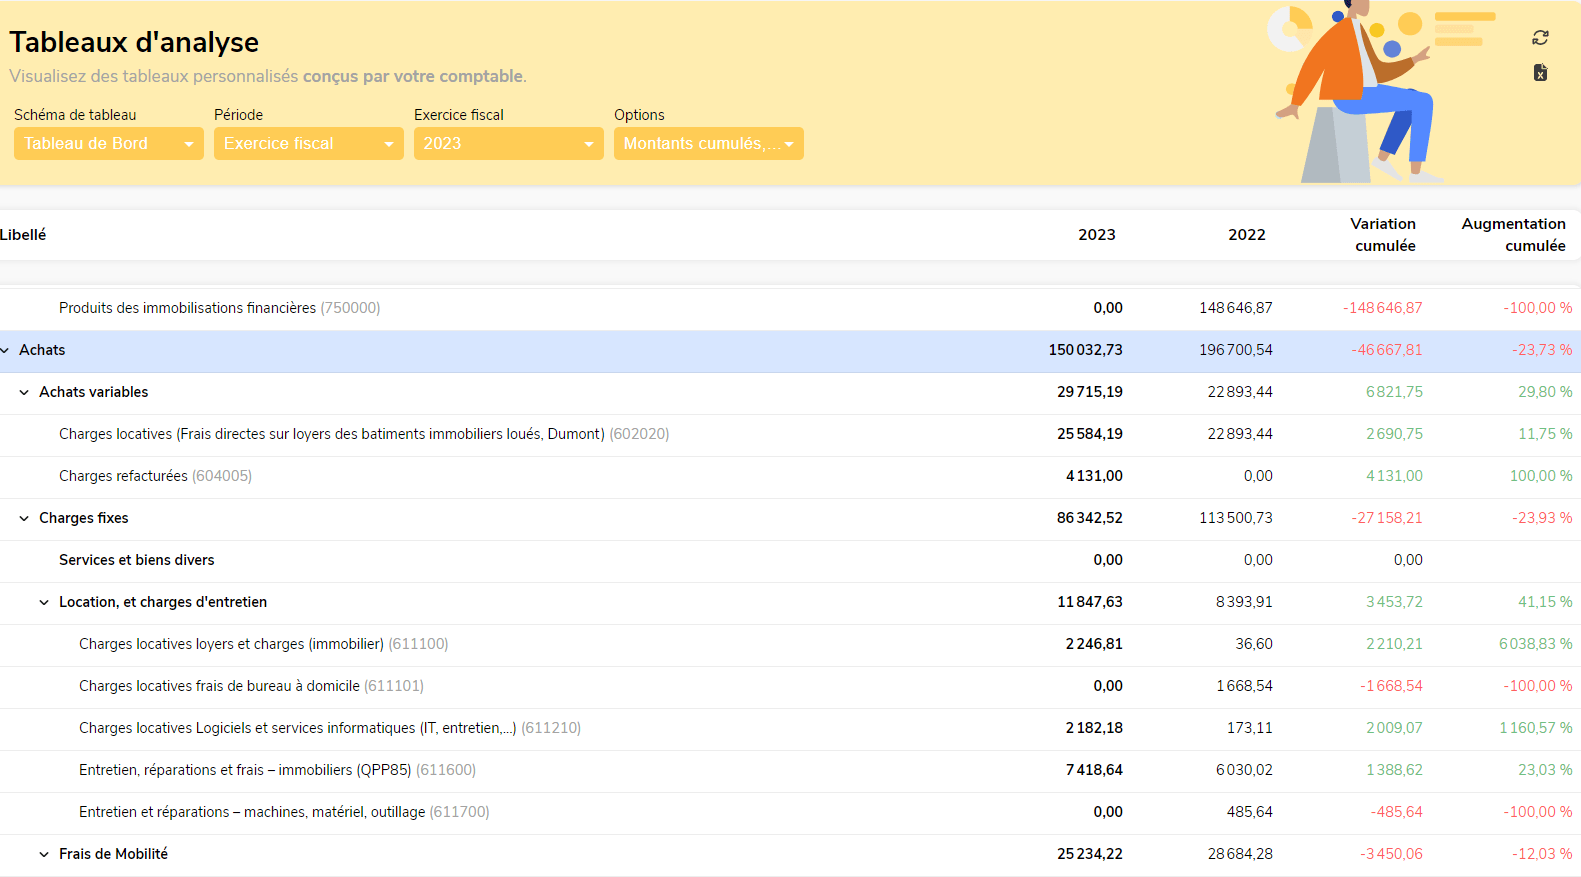Viewport: 1581px width, 877px height.
Task: Open the Schéma de tableau dropdown
Action: 108,144
